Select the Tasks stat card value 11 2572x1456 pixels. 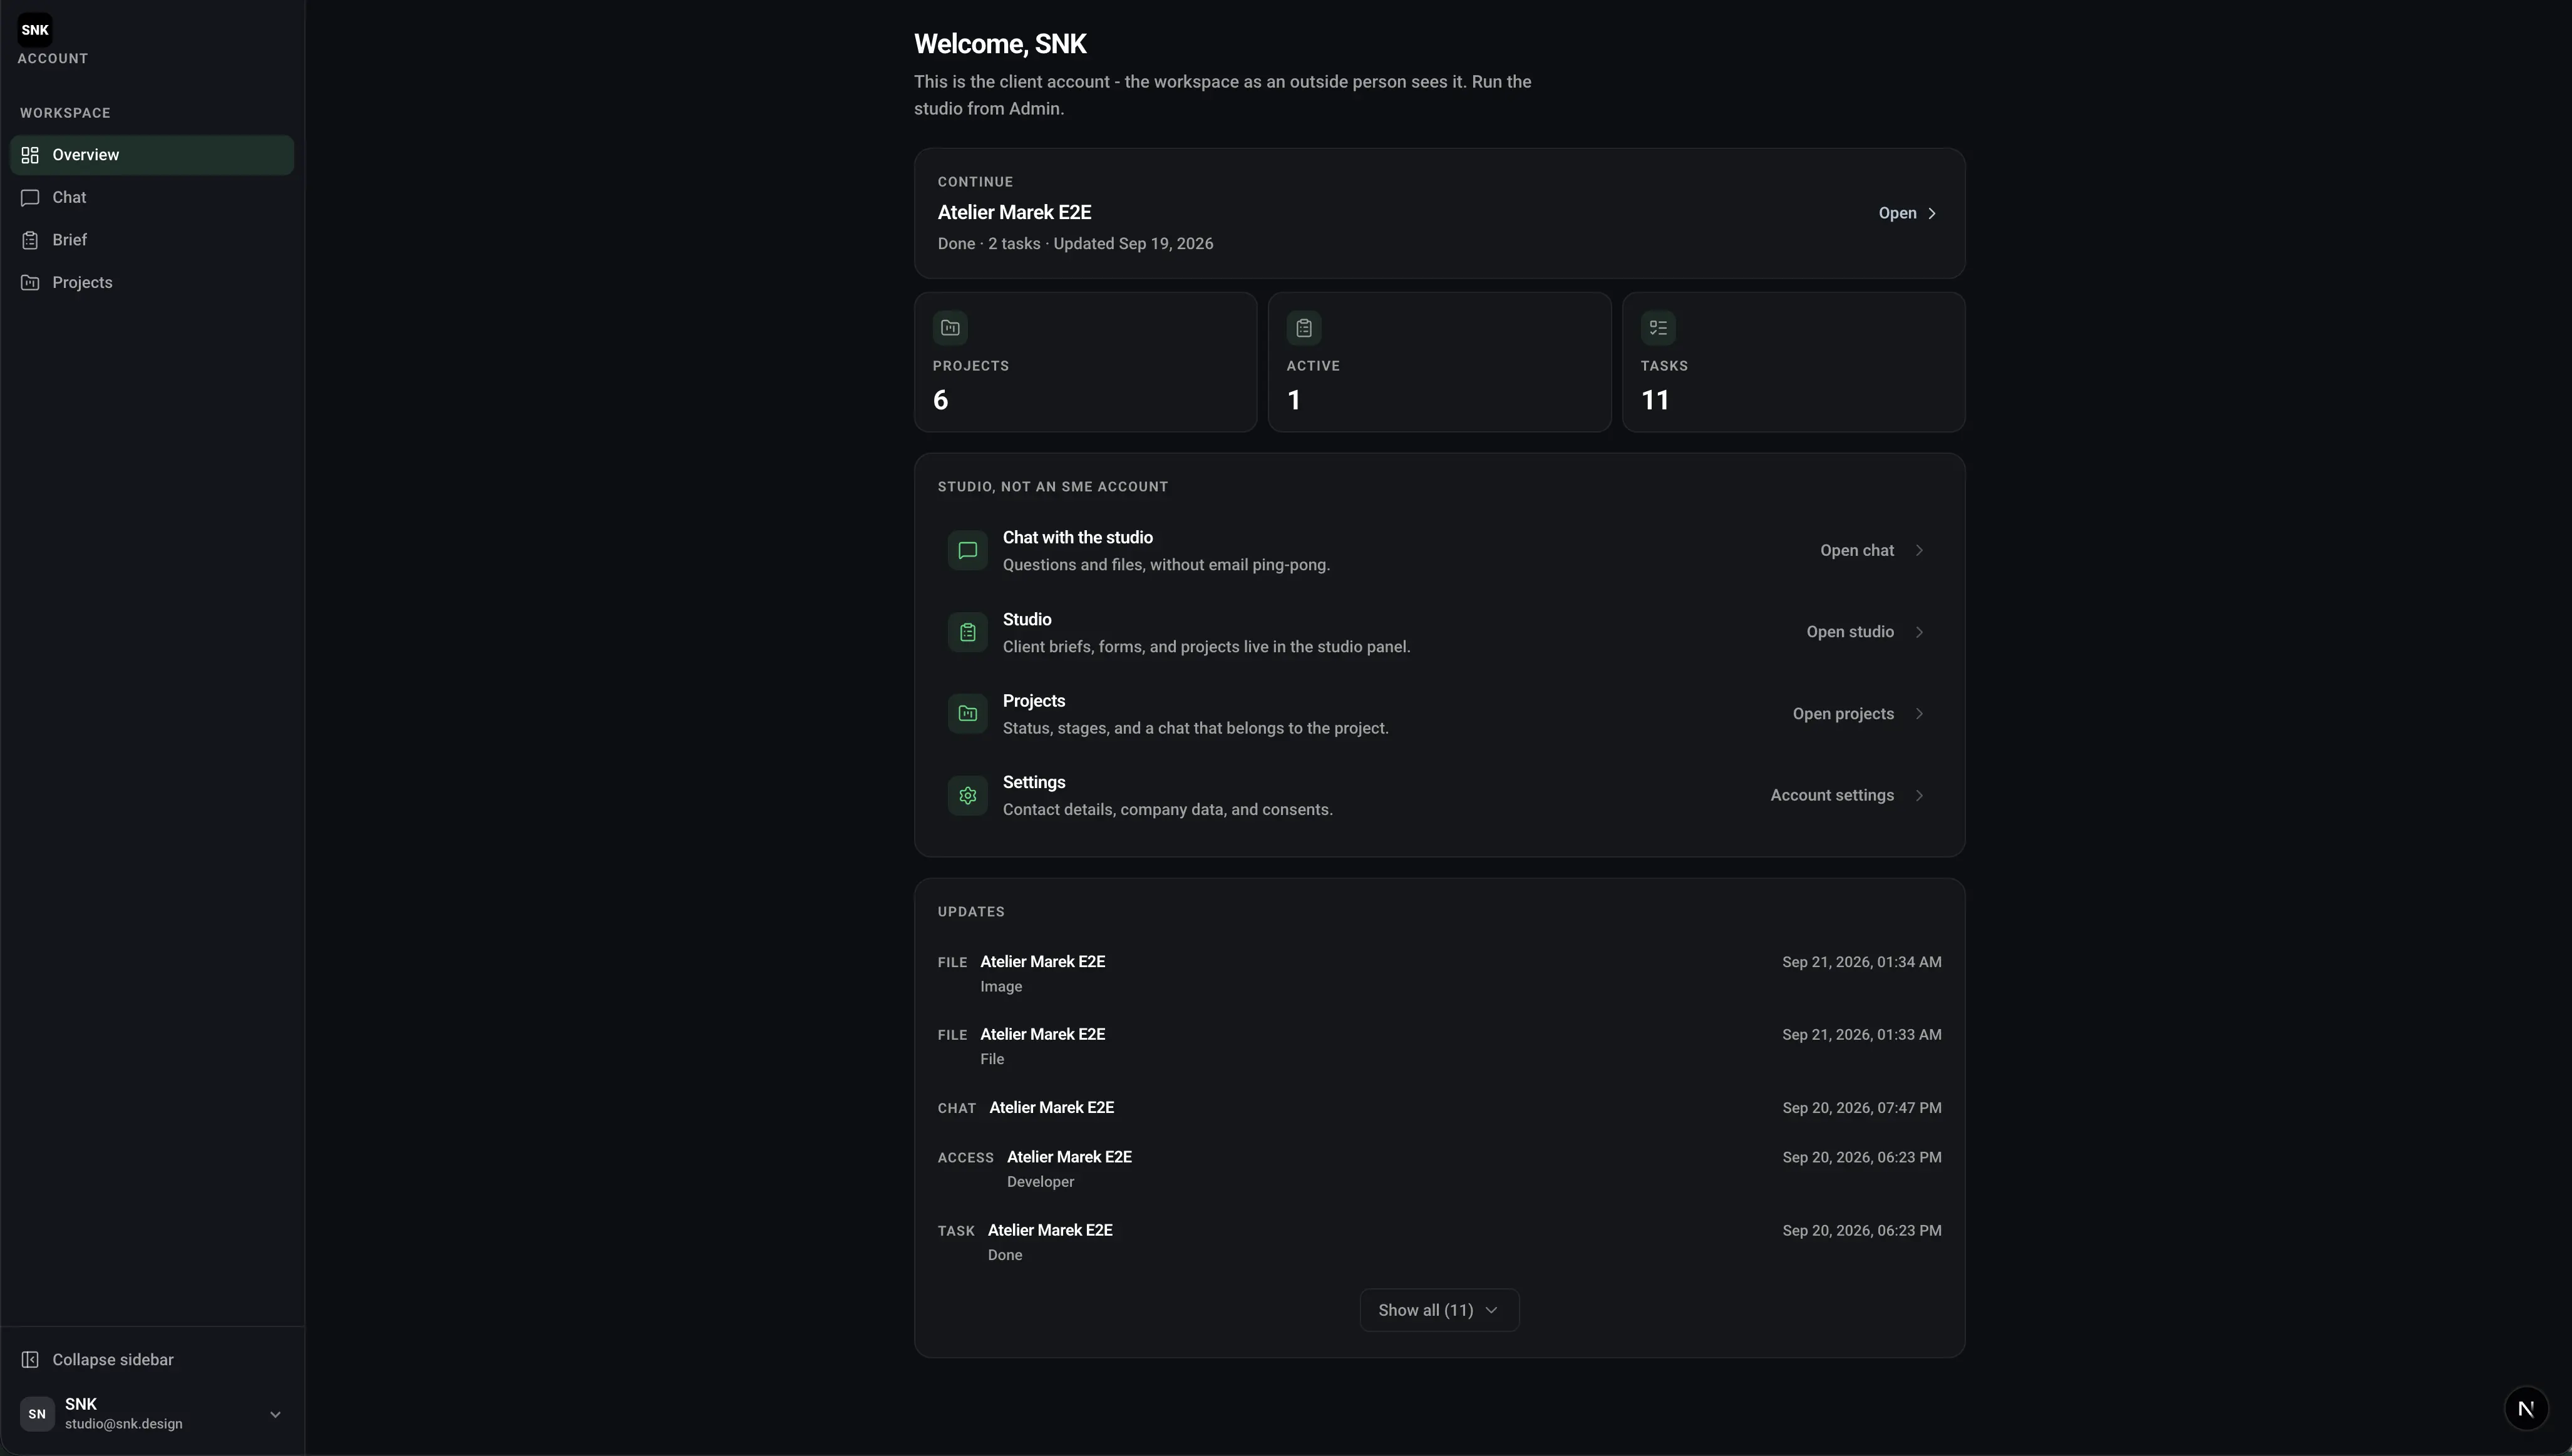1655,401
